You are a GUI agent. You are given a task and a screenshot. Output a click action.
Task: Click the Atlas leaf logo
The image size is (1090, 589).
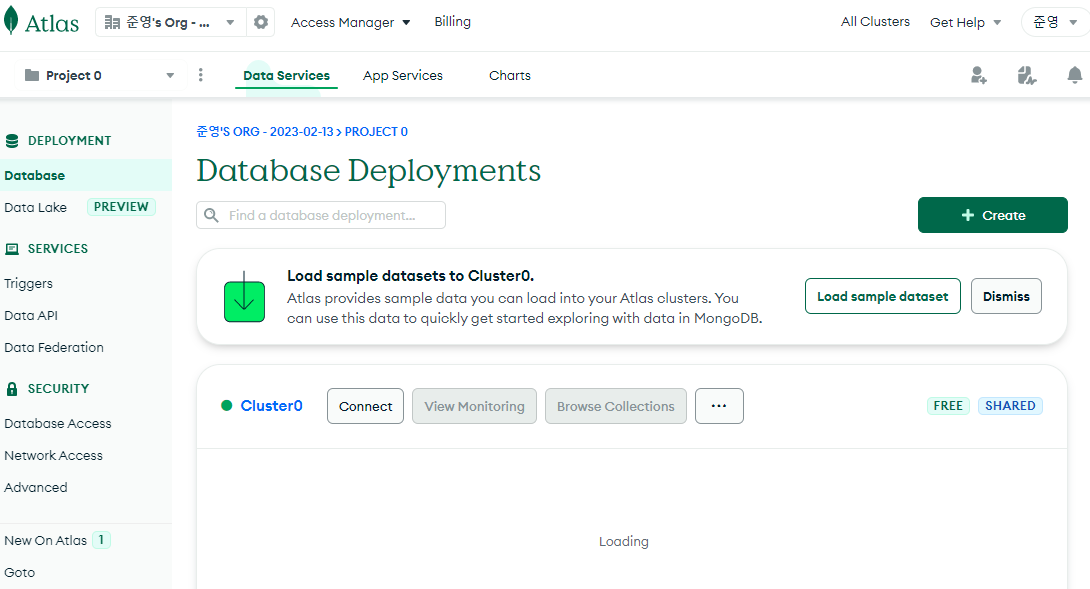10,21
